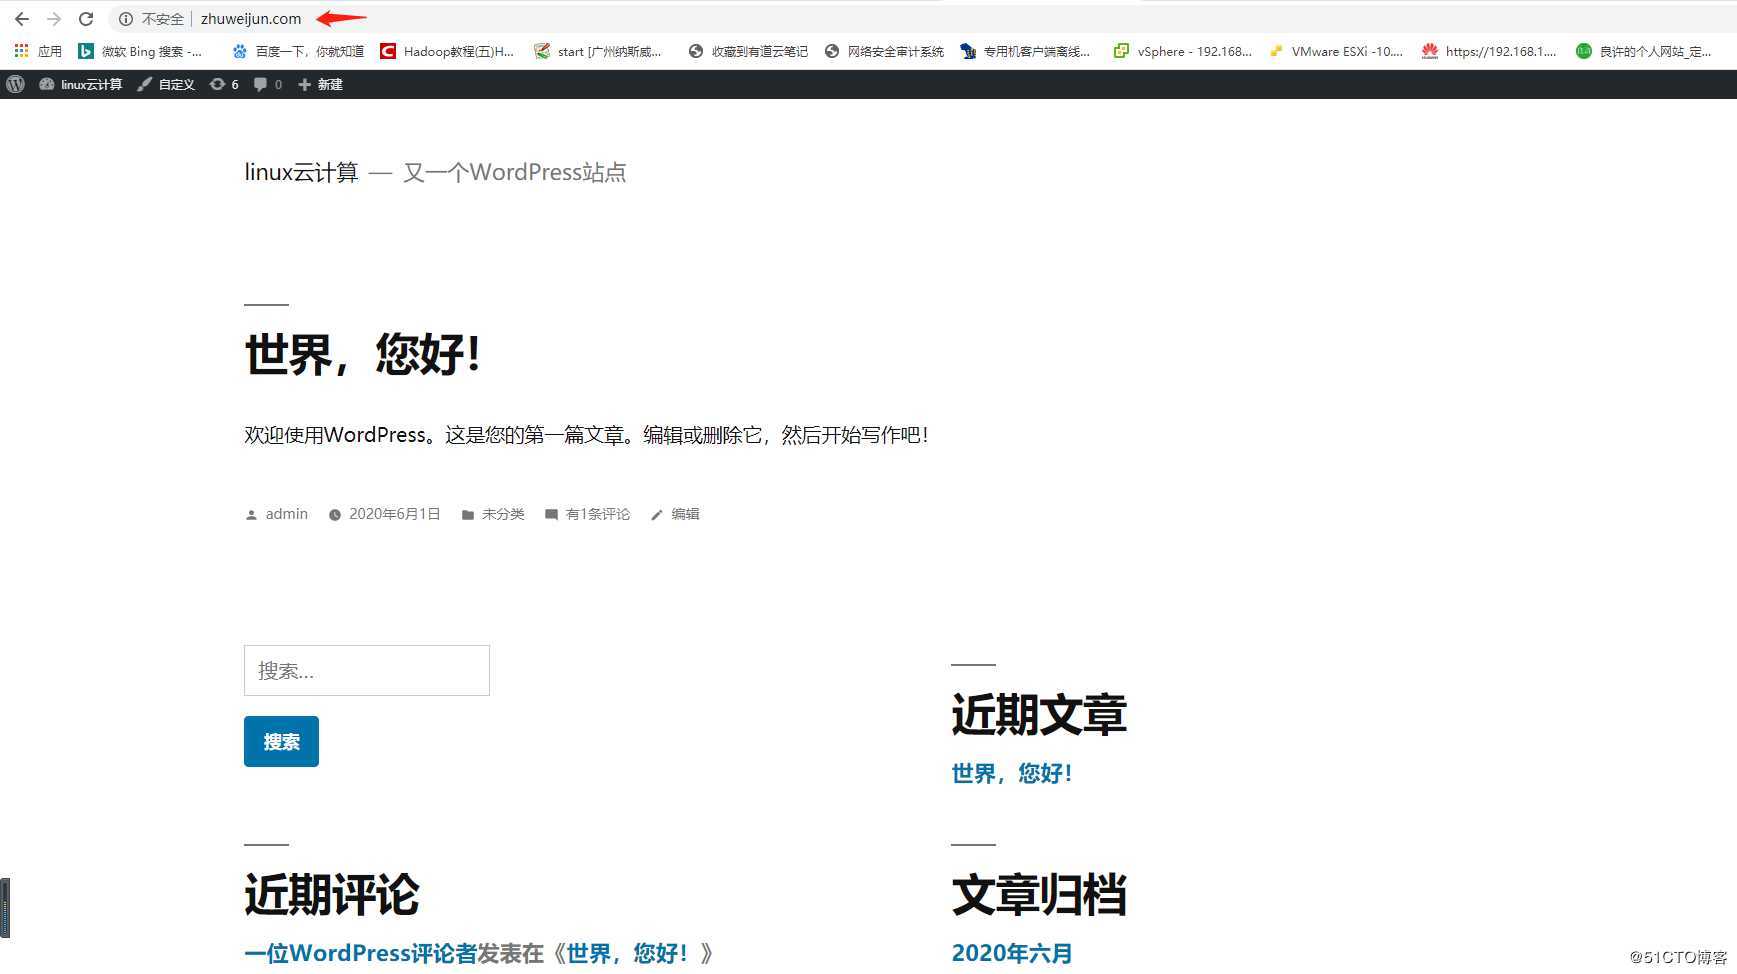Image resolution: width=1737 pixels, height=974 pixels.
Task: Open the 未分类 category link
Action: pyautogui.click(x=503, y=514)
